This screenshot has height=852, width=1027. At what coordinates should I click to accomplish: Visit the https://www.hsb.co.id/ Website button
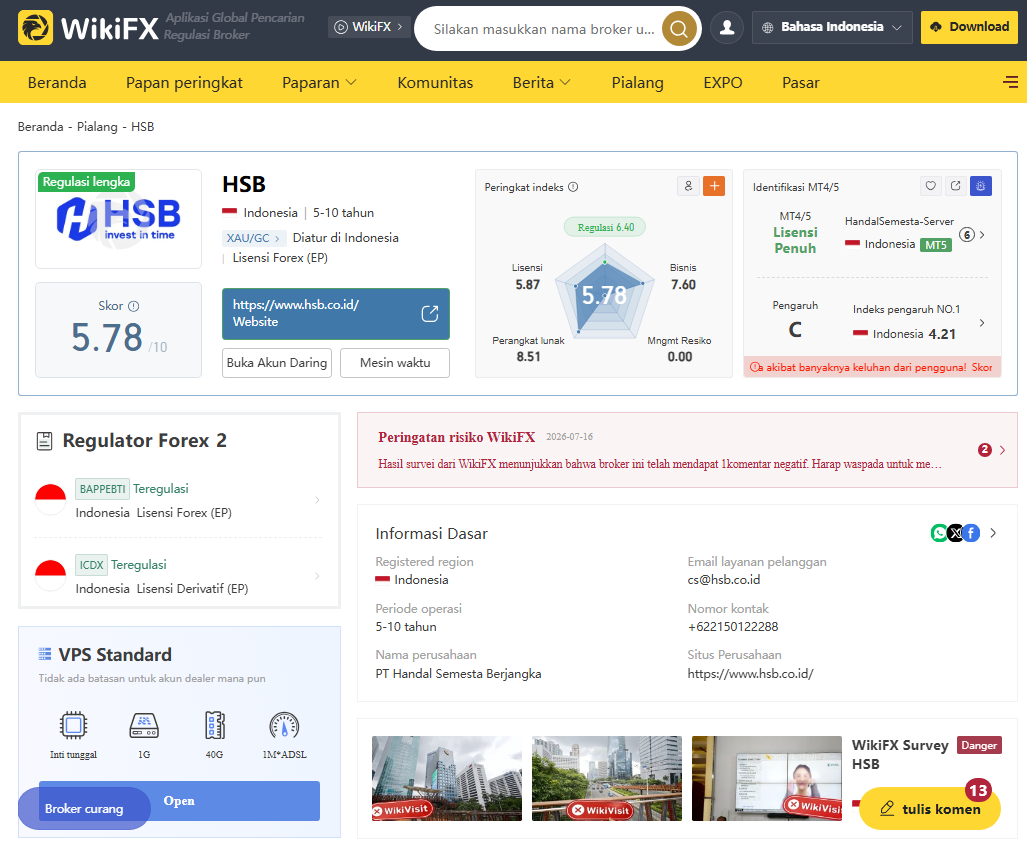335,314
